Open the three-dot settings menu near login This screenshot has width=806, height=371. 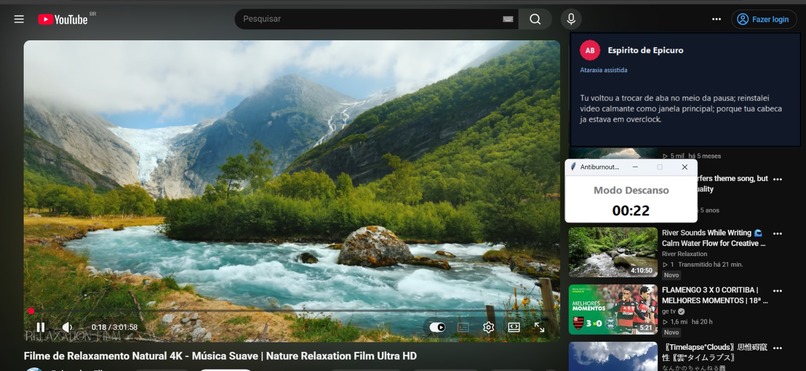click(x=717, y=19)
